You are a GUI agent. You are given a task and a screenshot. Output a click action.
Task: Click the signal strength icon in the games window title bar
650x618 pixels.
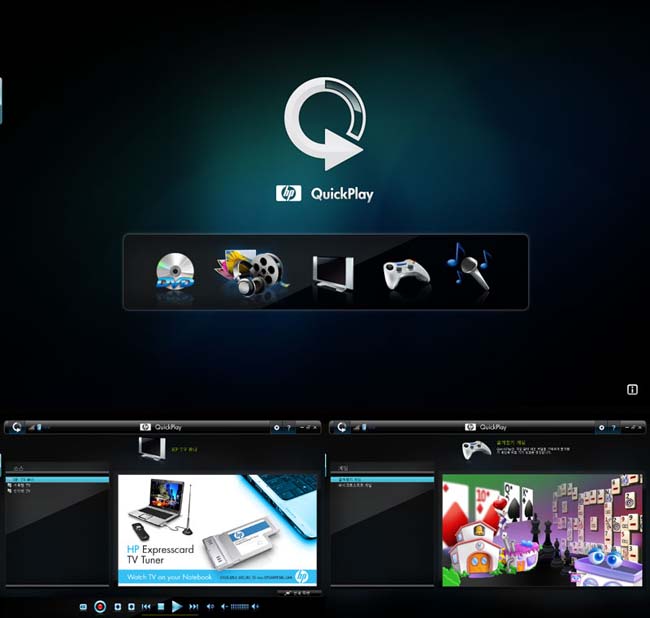pos(357,427)
